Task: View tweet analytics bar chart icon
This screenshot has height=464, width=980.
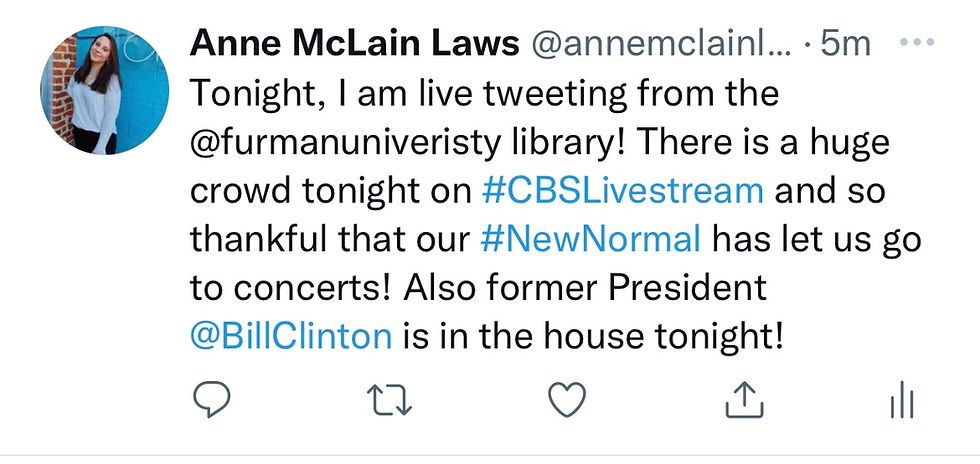Action: tap(902, 400)
